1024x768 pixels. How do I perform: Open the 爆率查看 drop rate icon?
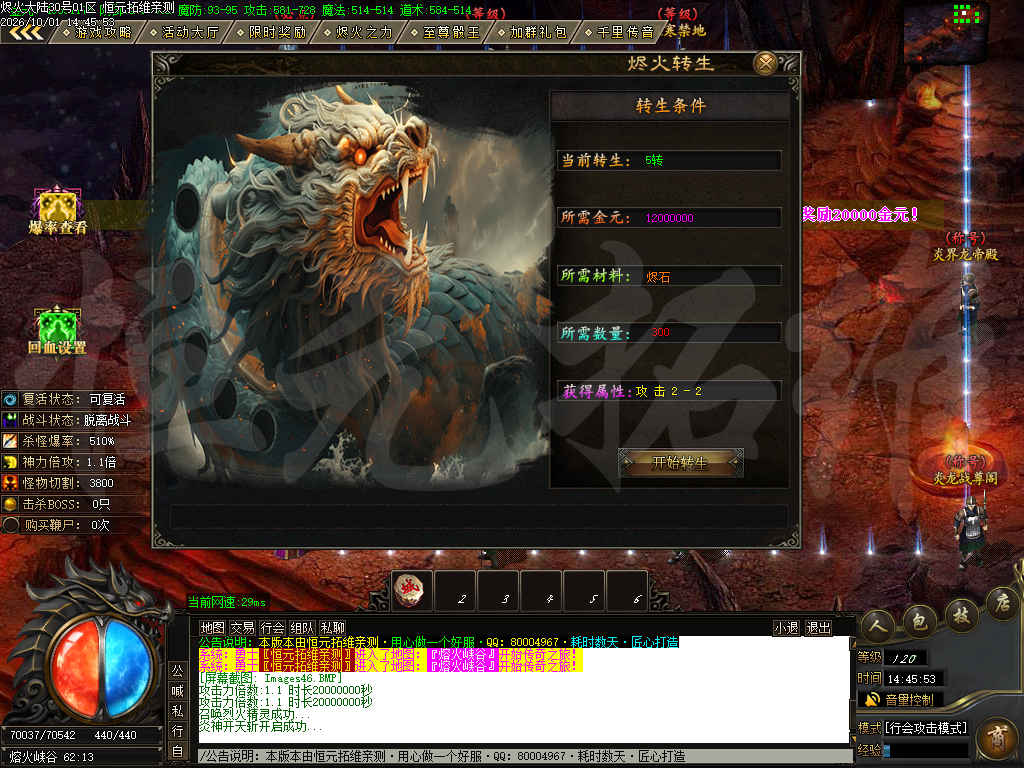click(57, 210)
